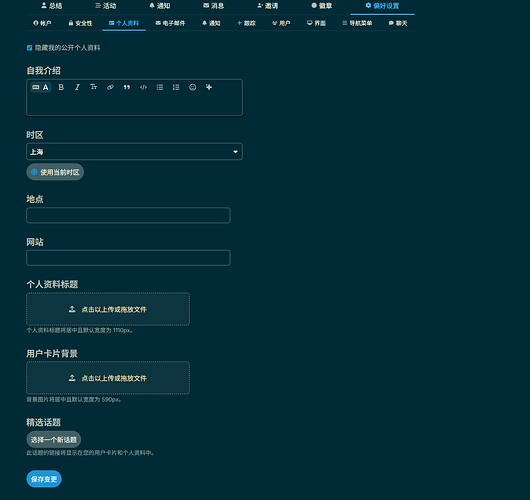
Task: Switch to rich text mode (A icon)
Action: coord(46,87)
